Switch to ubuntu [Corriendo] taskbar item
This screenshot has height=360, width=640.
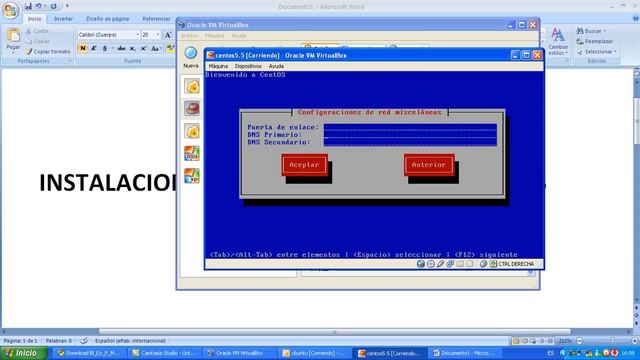tap(314, 353)
